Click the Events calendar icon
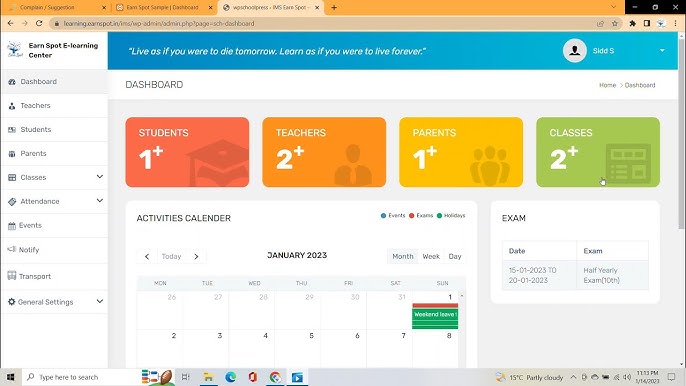Viewport: 686px width, 386px height. [x=12, y=226]
